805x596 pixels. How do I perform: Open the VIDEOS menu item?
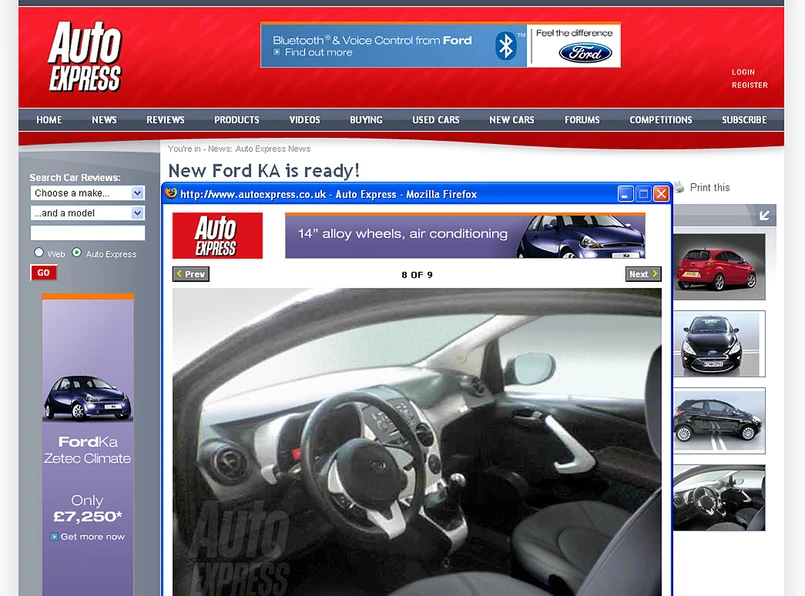pyautogui.click(x=304, y=120)
